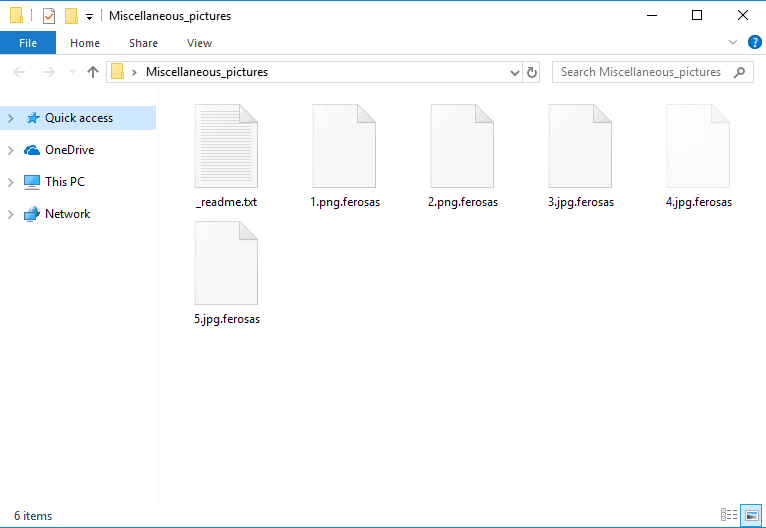Screen dimensions: 766x528
Task: Click the 1.png.ferosas file name
Action: pyautogui.click(x=345, y=202)
